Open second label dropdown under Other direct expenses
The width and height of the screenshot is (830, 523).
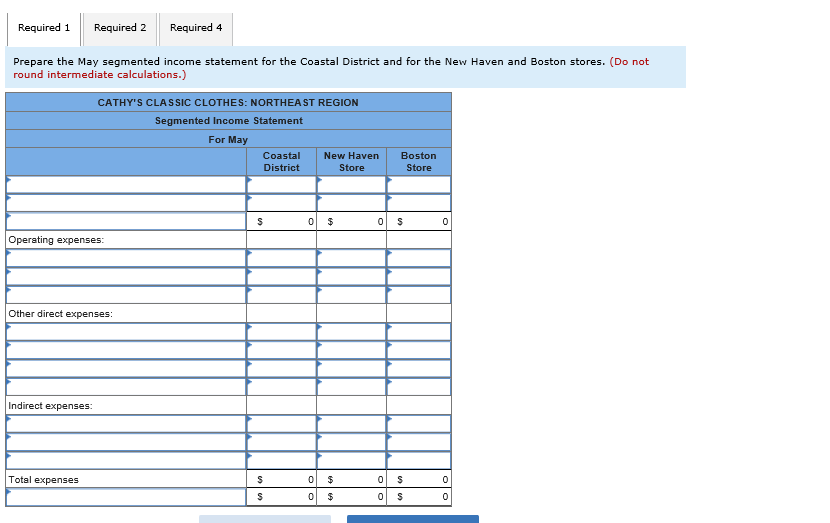(x=126, y=350)
